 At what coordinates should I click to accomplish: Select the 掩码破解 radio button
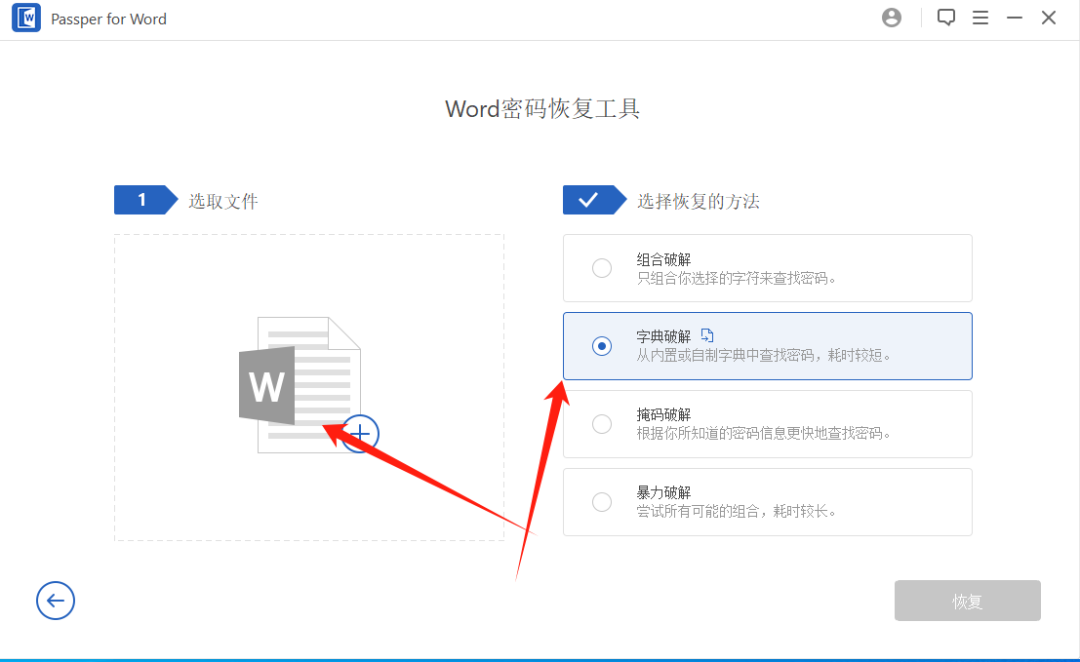(601, 424)
